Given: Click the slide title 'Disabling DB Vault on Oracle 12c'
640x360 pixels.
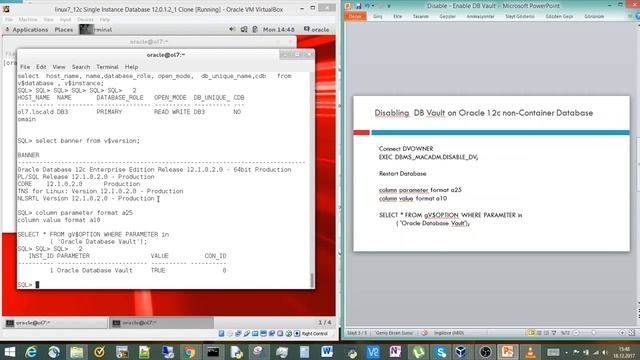Looking at the screenshot, I should (483, 113).
